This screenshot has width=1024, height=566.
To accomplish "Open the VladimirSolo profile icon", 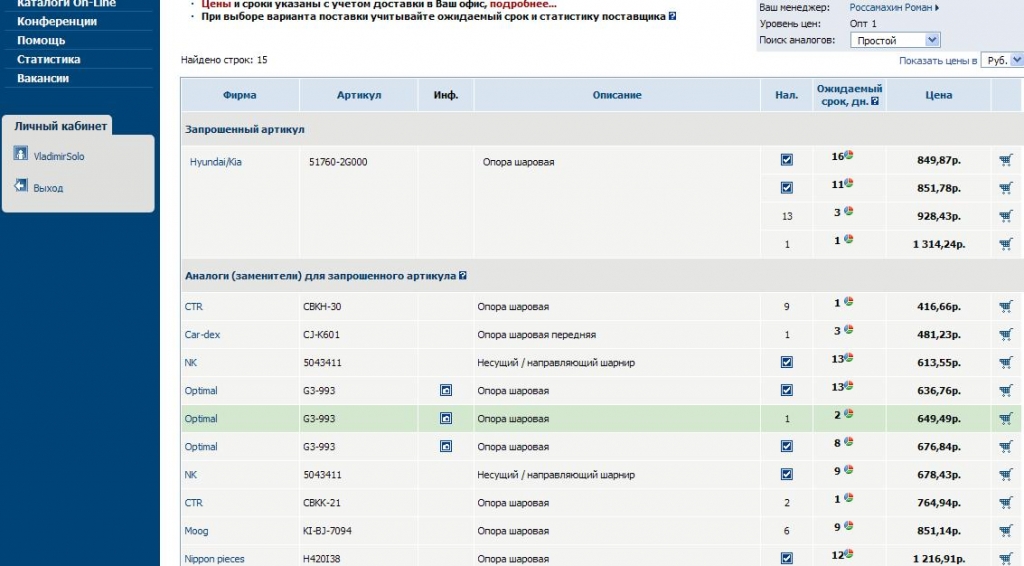I will 21,154.
